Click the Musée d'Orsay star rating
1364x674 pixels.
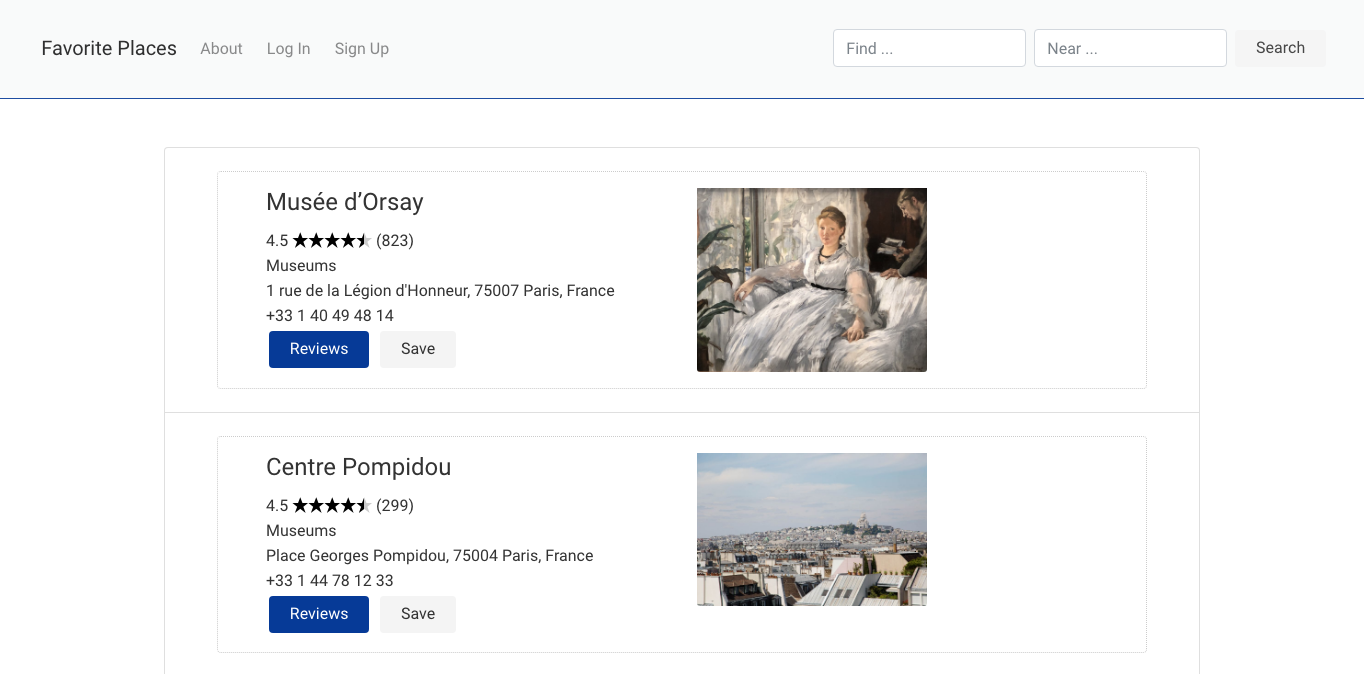(x=332, y=240)
